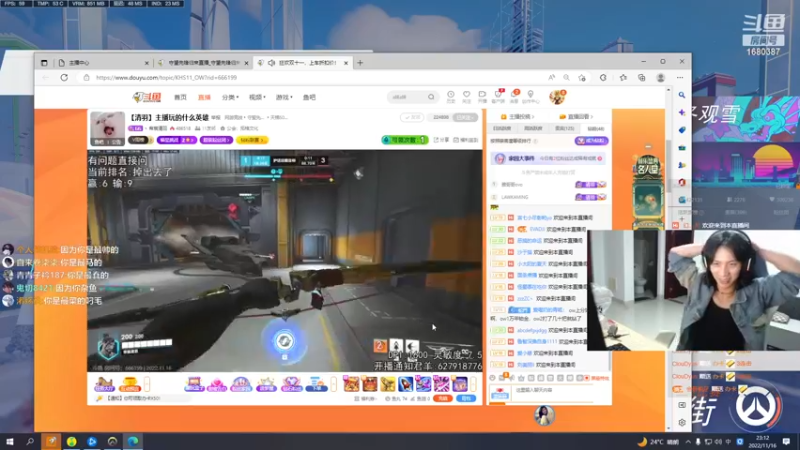Select the 日贡献榜 tab in chat panel

tap(502, 129)
